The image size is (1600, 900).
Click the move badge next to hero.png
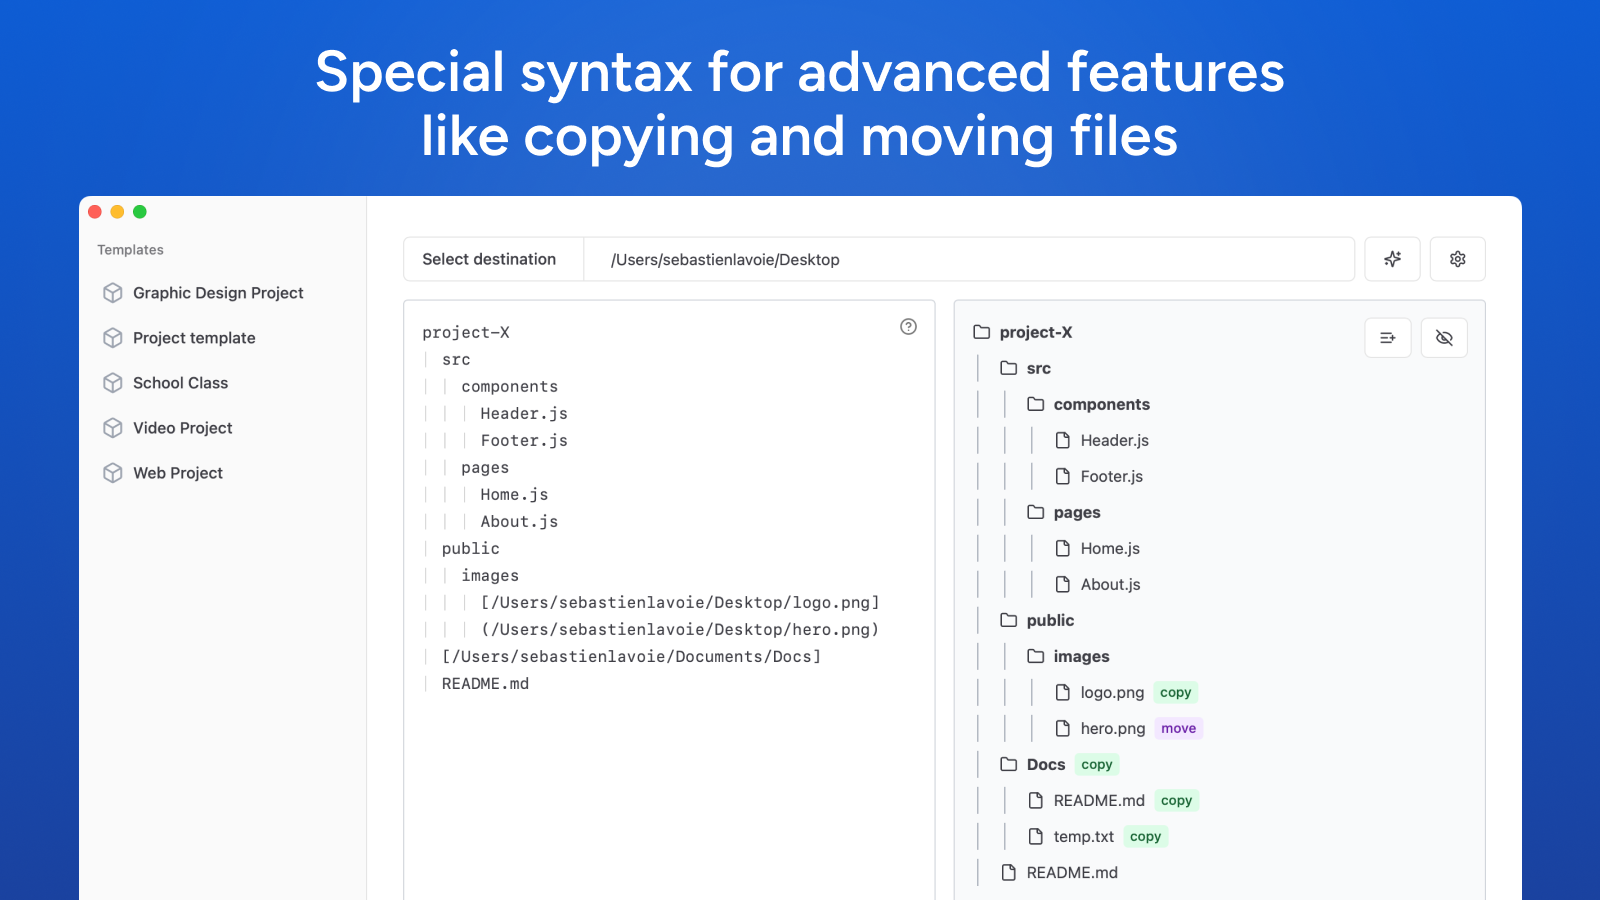(x=1178, y=728)
